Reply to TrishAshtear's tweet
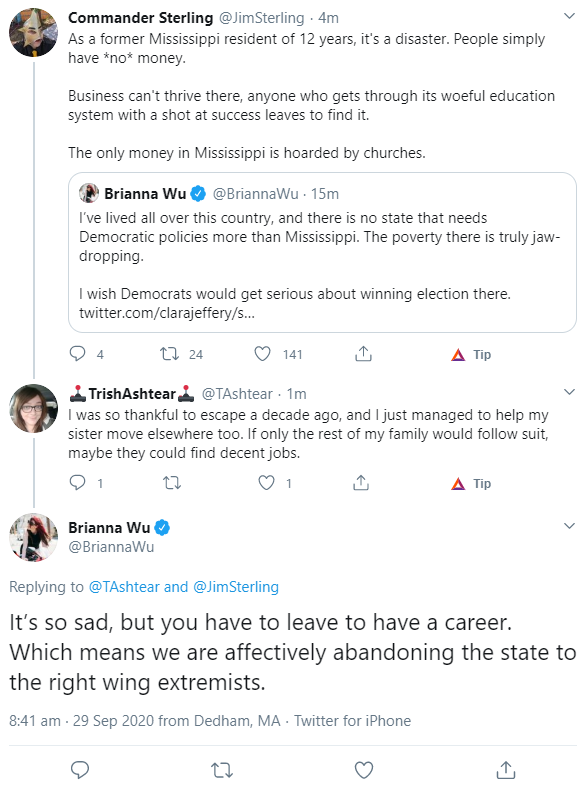Image resolution: width=587 pixels, height=790 pixels. tap(77, 483)
